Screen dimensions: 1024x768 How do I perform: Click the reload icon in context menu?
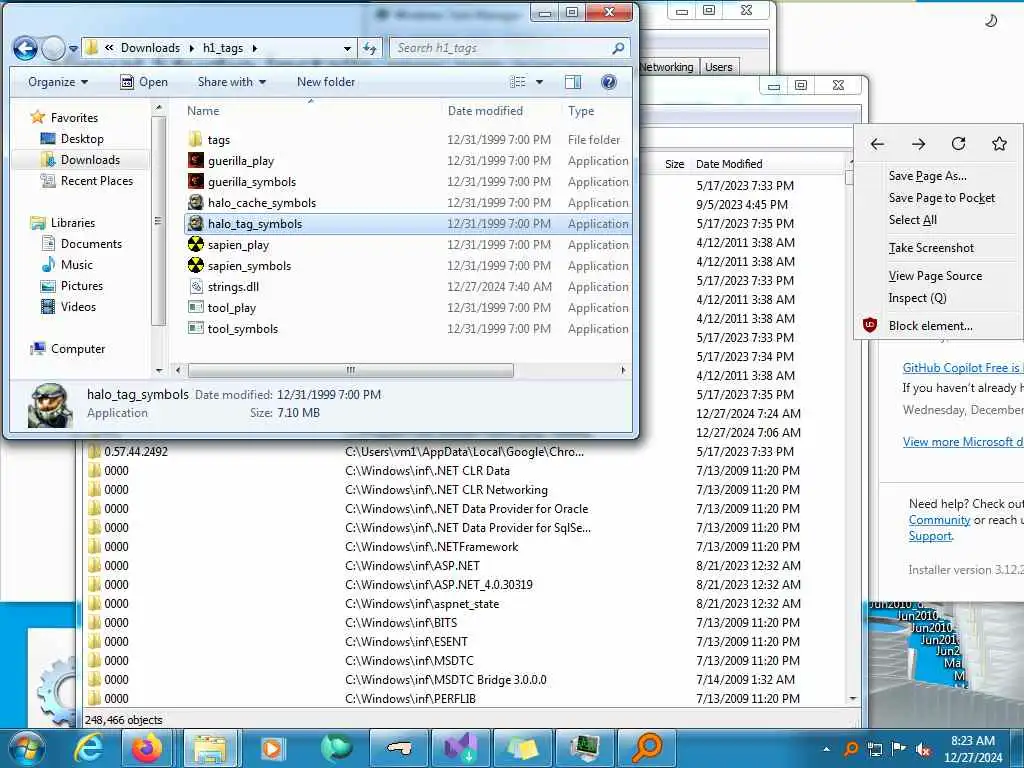[958, 144]
